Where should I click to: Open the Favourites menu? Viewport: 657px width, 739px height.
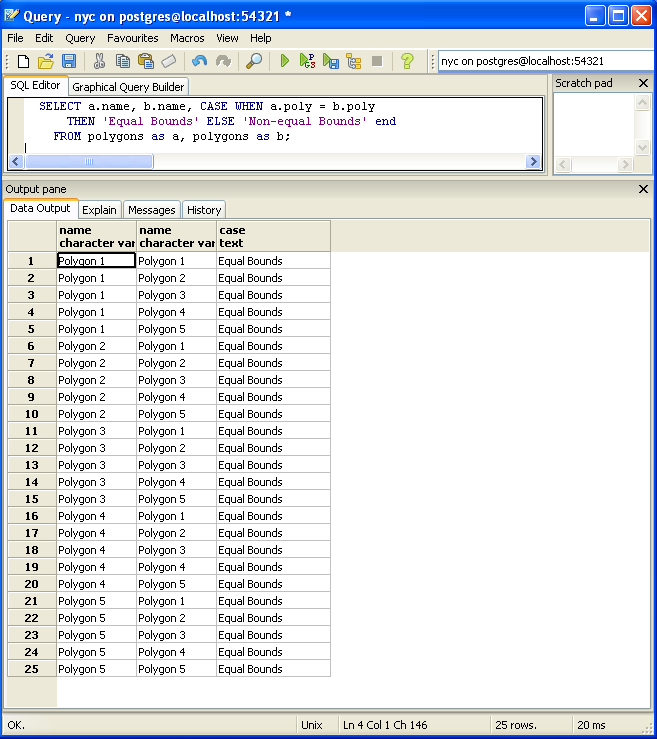point(132,38)
